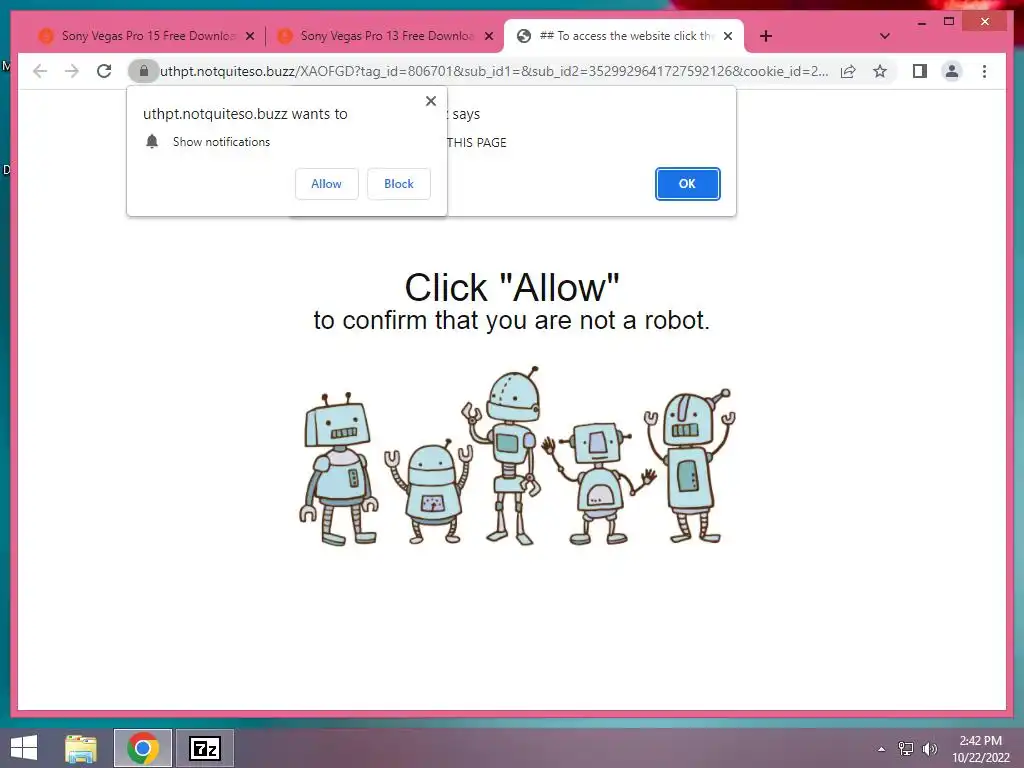Minimize the Chrome window
The image size is (1024, 768).
pyautogui.click(x=921, y=22)
